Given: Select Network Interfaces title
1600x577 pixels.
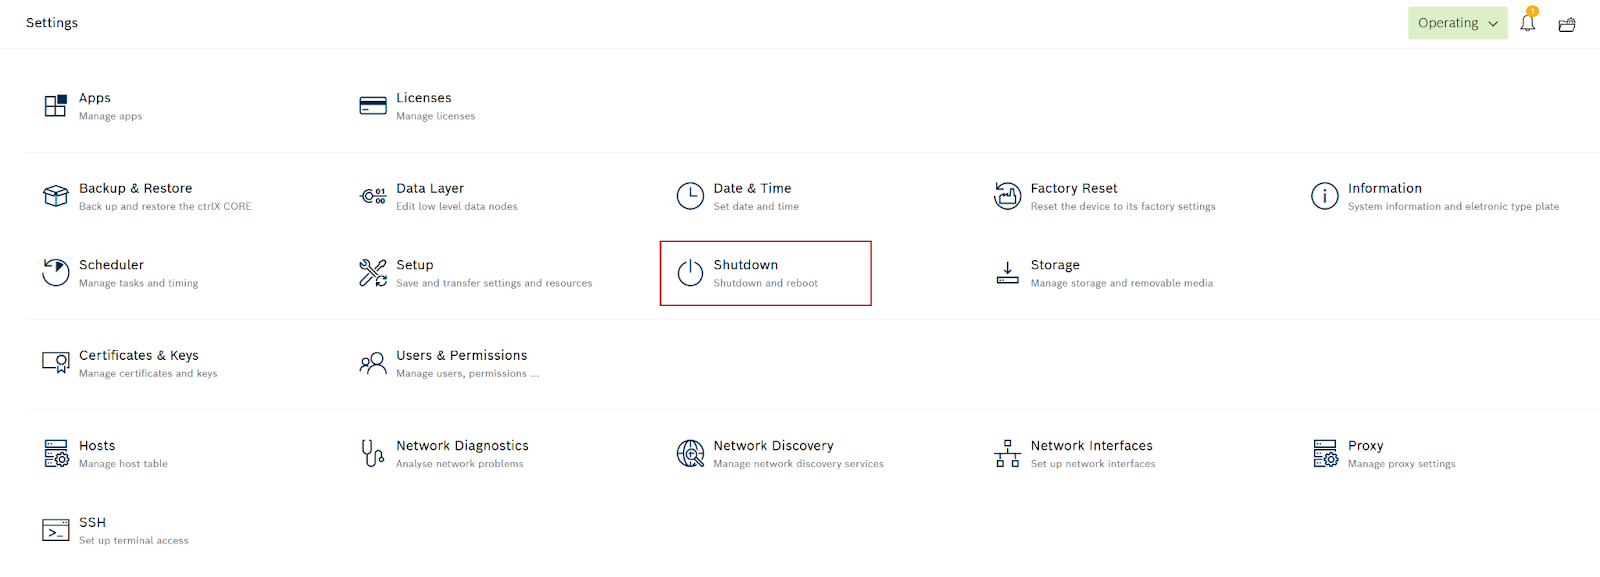Looking at the screenshot, I should click(1092, 446).
